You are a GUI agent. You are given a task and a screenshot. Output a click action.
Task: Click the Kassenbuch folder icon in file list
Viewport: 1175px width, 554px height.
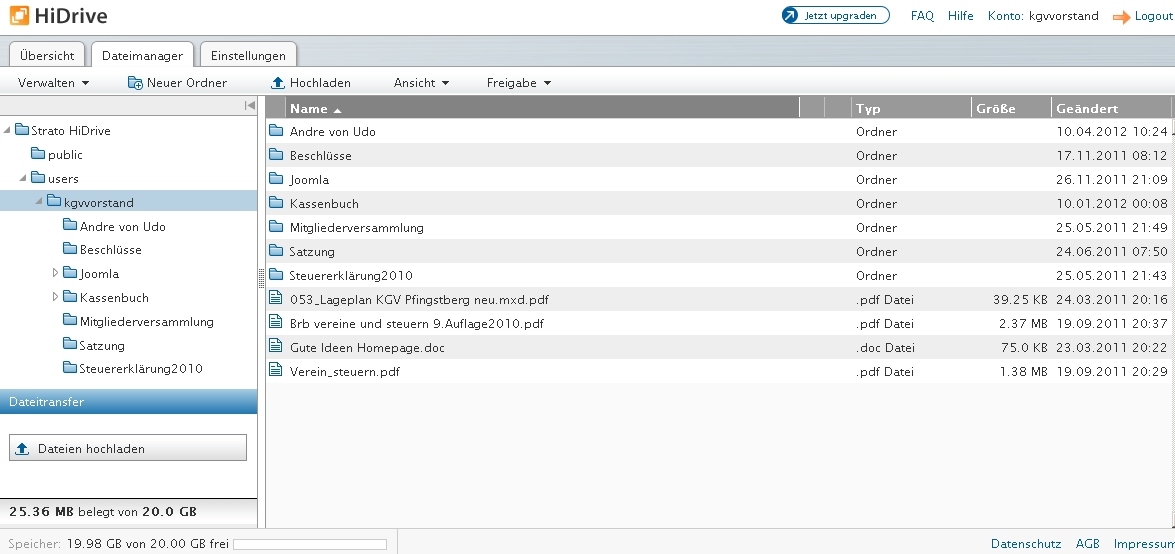click(x=277, y=203)
